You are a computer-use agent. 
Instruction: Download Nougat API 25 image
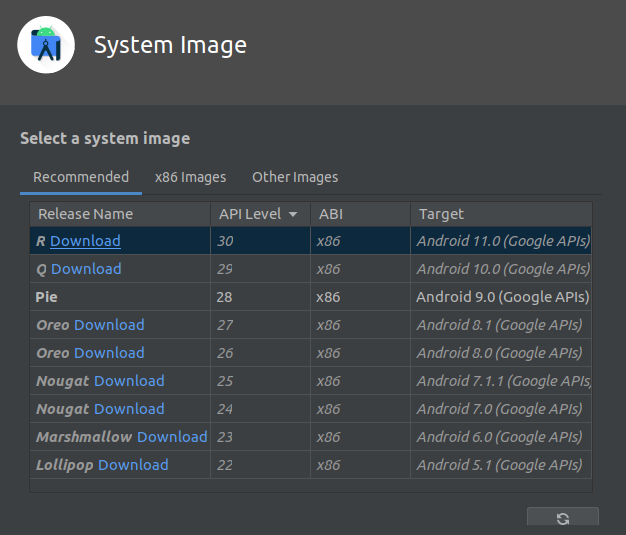[129, 381]
